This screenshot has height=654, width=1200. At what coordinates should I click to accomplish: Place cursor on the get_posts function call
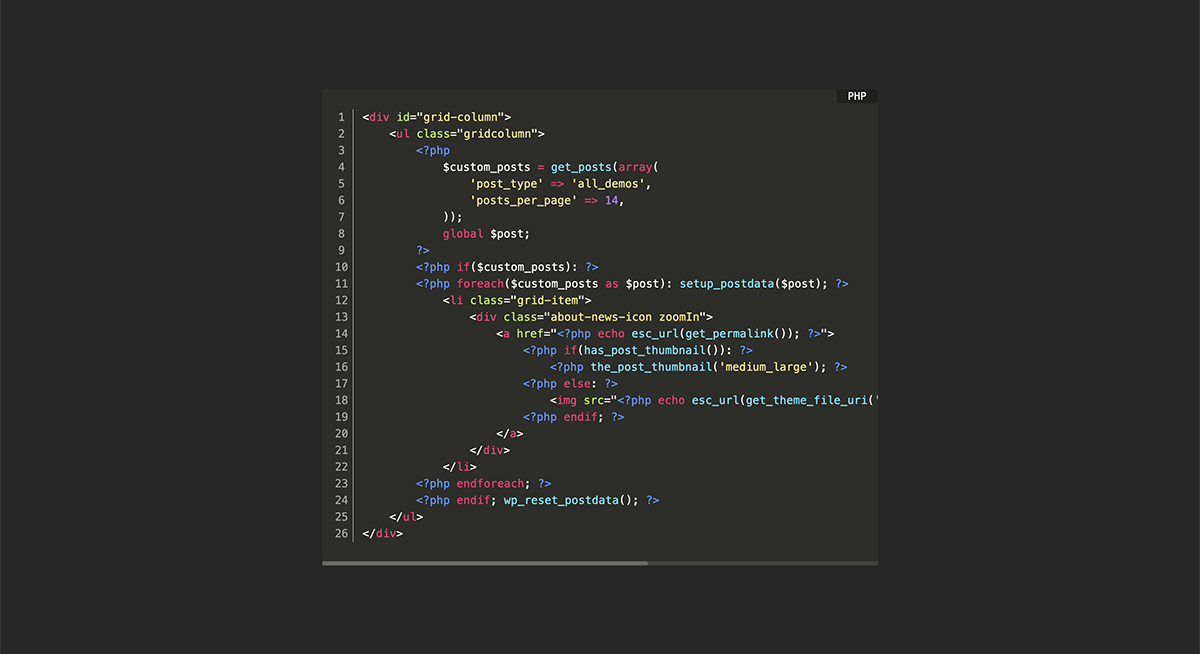(x=580, y=167)
